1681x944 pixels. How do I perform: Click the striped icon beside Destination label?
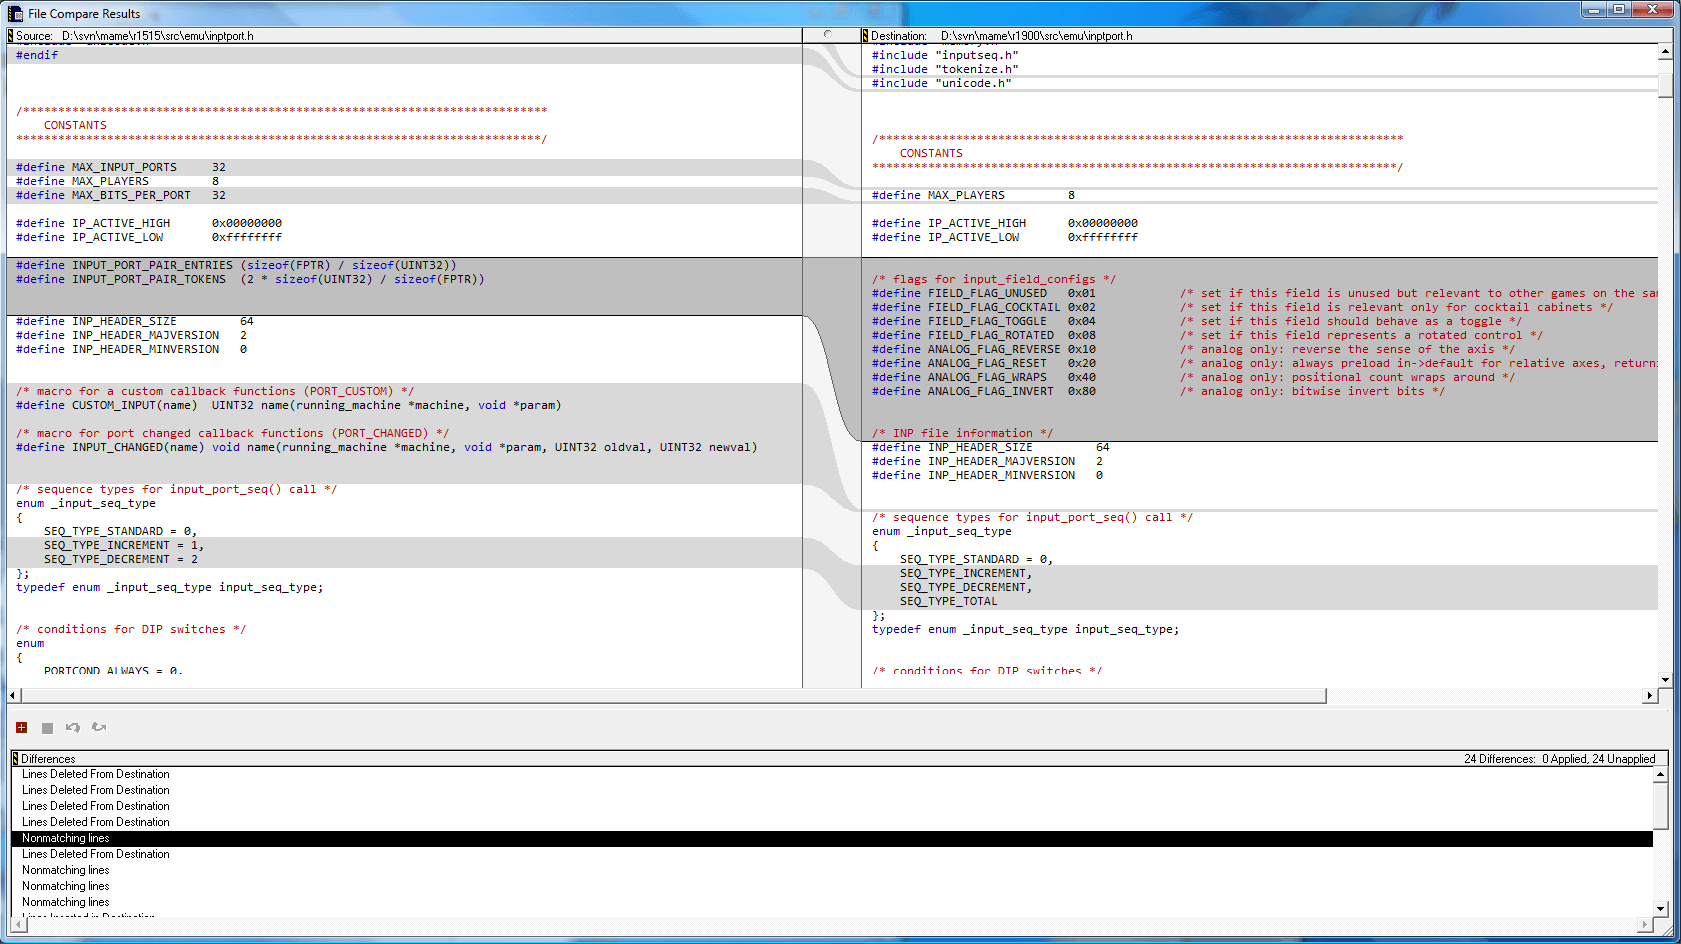point(866,36)
